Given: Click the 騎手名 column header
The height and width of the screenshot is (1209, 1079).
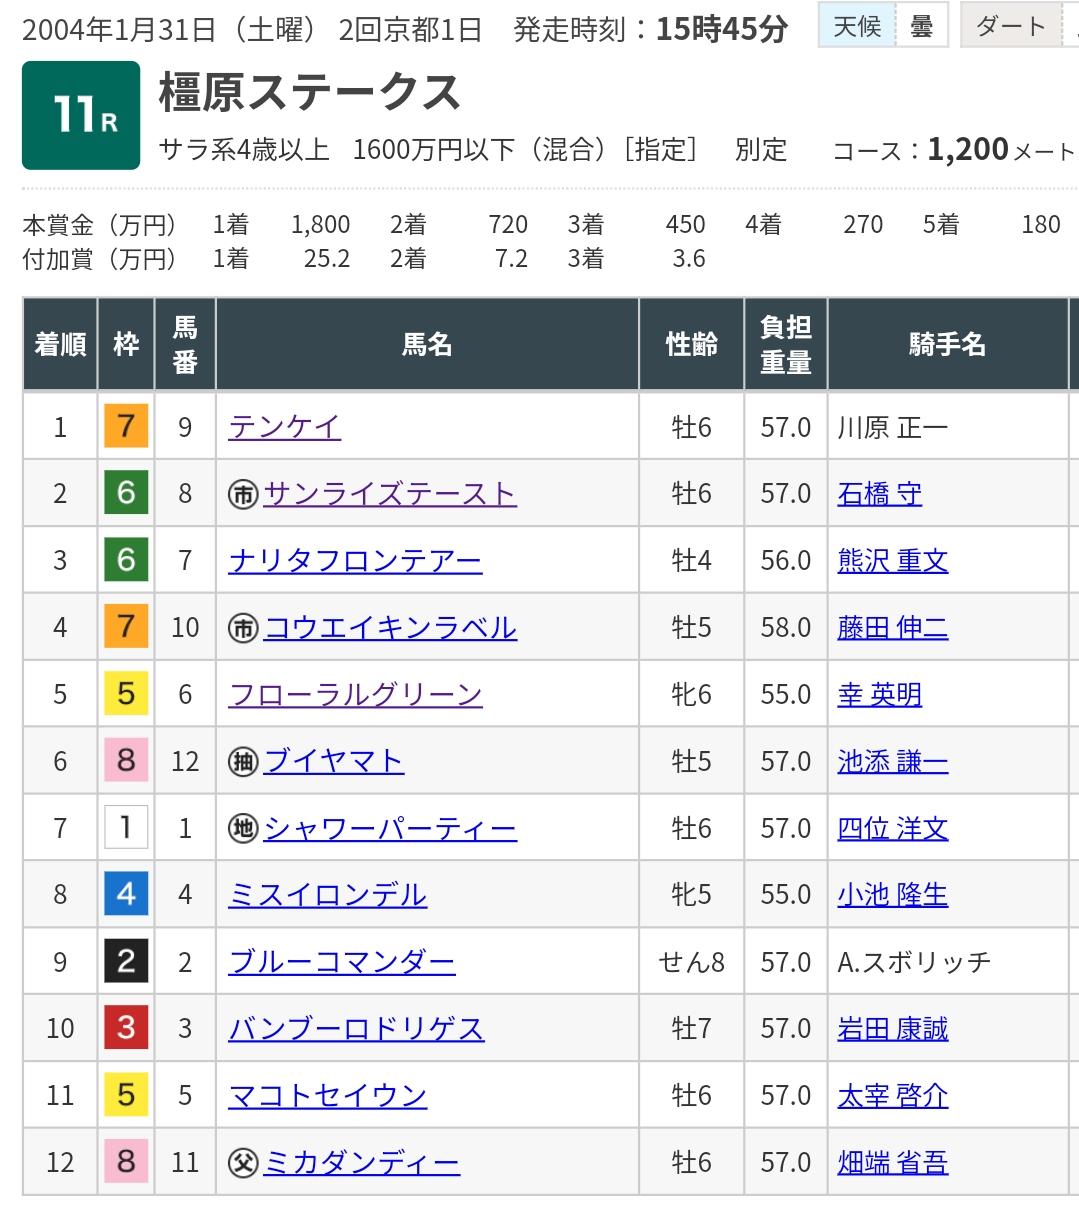Looking at the screenshot, I should (x=946, y=345).
